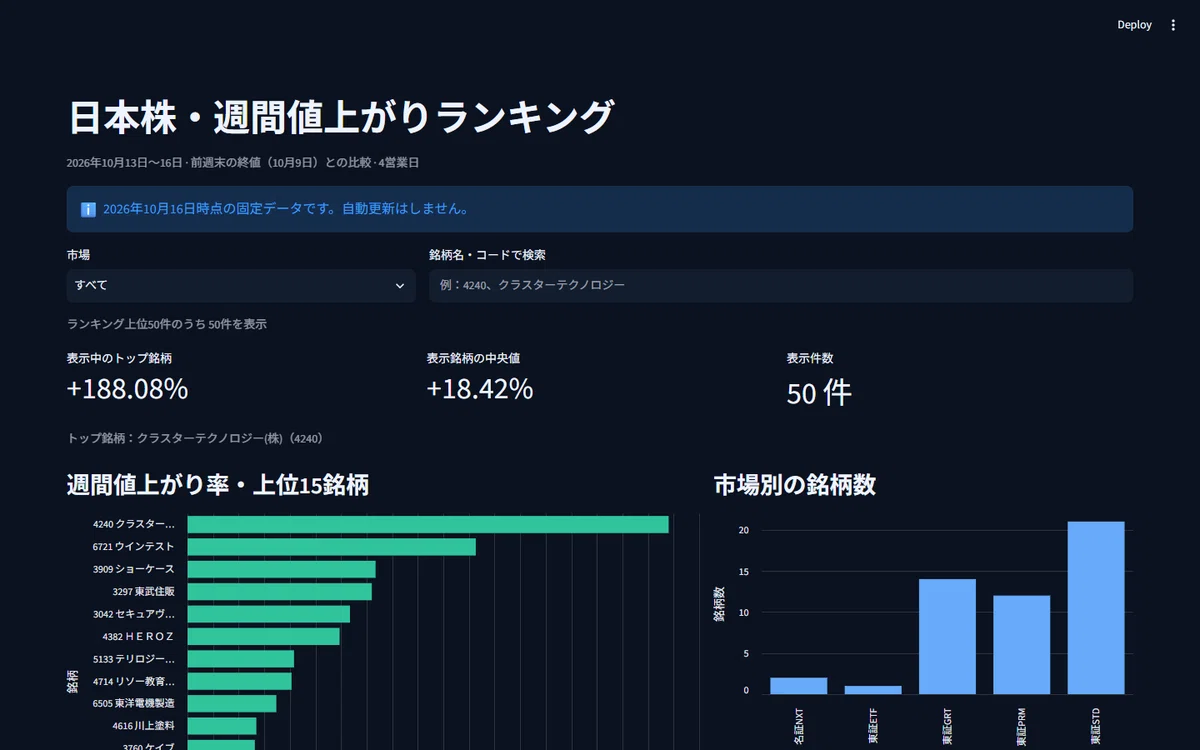Click the 2026年10月16日時点の固定データです notice text
Viewport: 1200px width, 750px height.
(x=286, y=209)
